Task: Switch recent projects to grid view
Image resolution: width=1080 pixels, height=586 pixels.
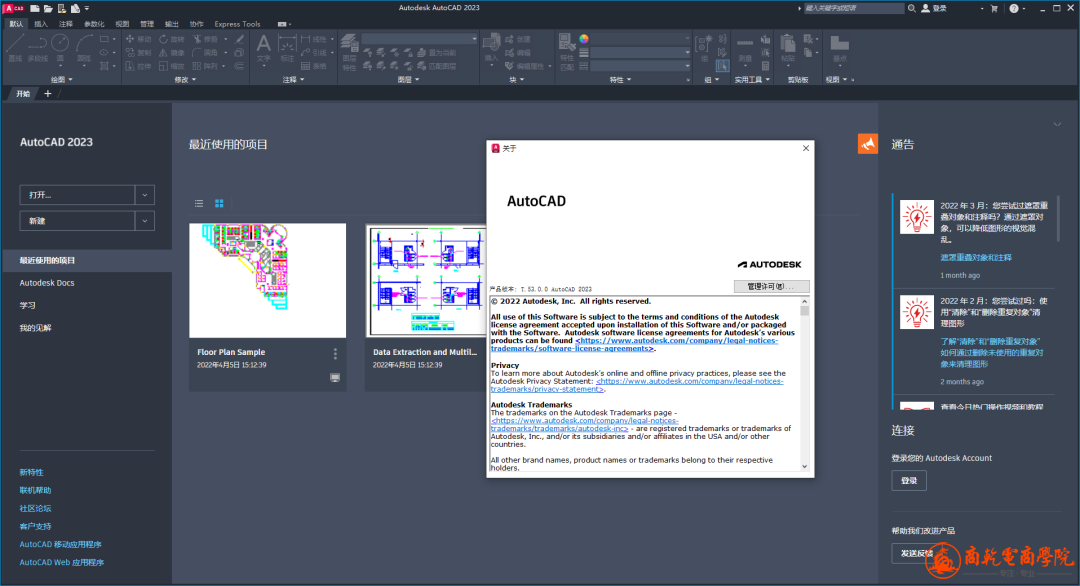Action: pyautogui.click(x=219, y=203)
